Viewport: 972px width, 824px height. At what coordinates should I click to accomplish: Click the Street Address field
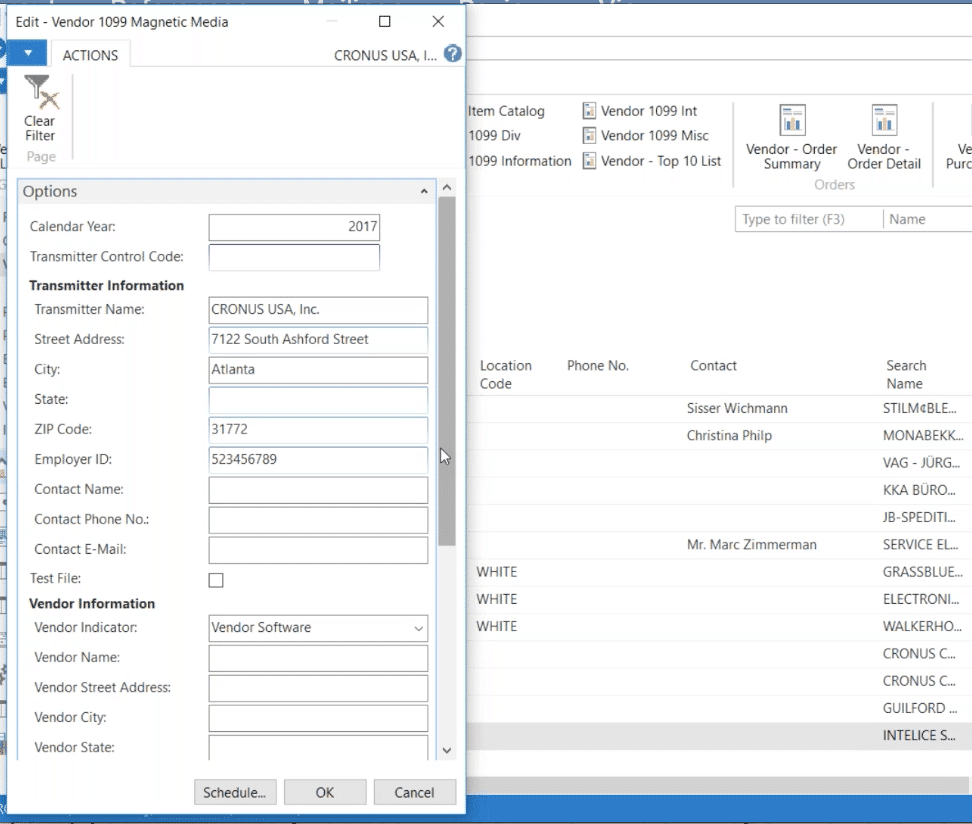pyautogui.click(x=318, y=339)
